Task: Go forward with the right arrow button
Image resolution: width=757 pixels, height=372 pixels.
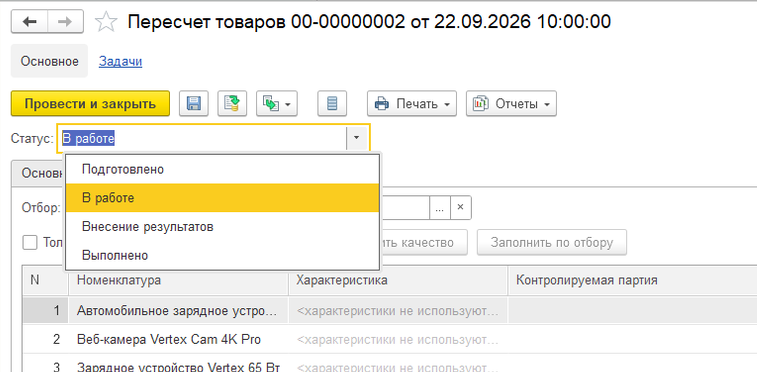Action: point(65,22)
